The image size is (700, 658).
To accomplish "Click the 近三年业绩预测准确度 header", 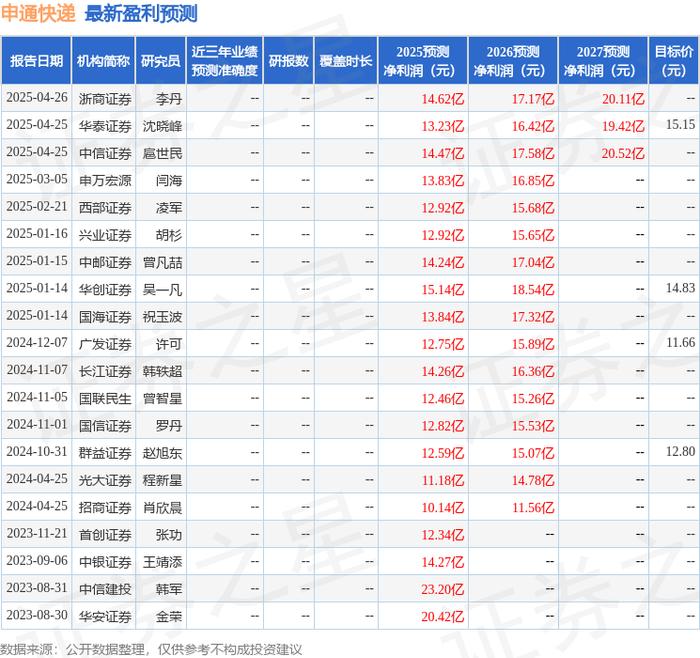I will (225, 61).
